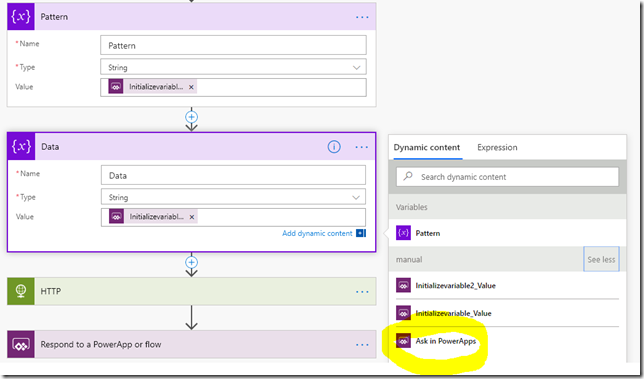Switch to the Dynamic content tab
The height and width of the screenshot is (379, 644).
tap(426, 147)
